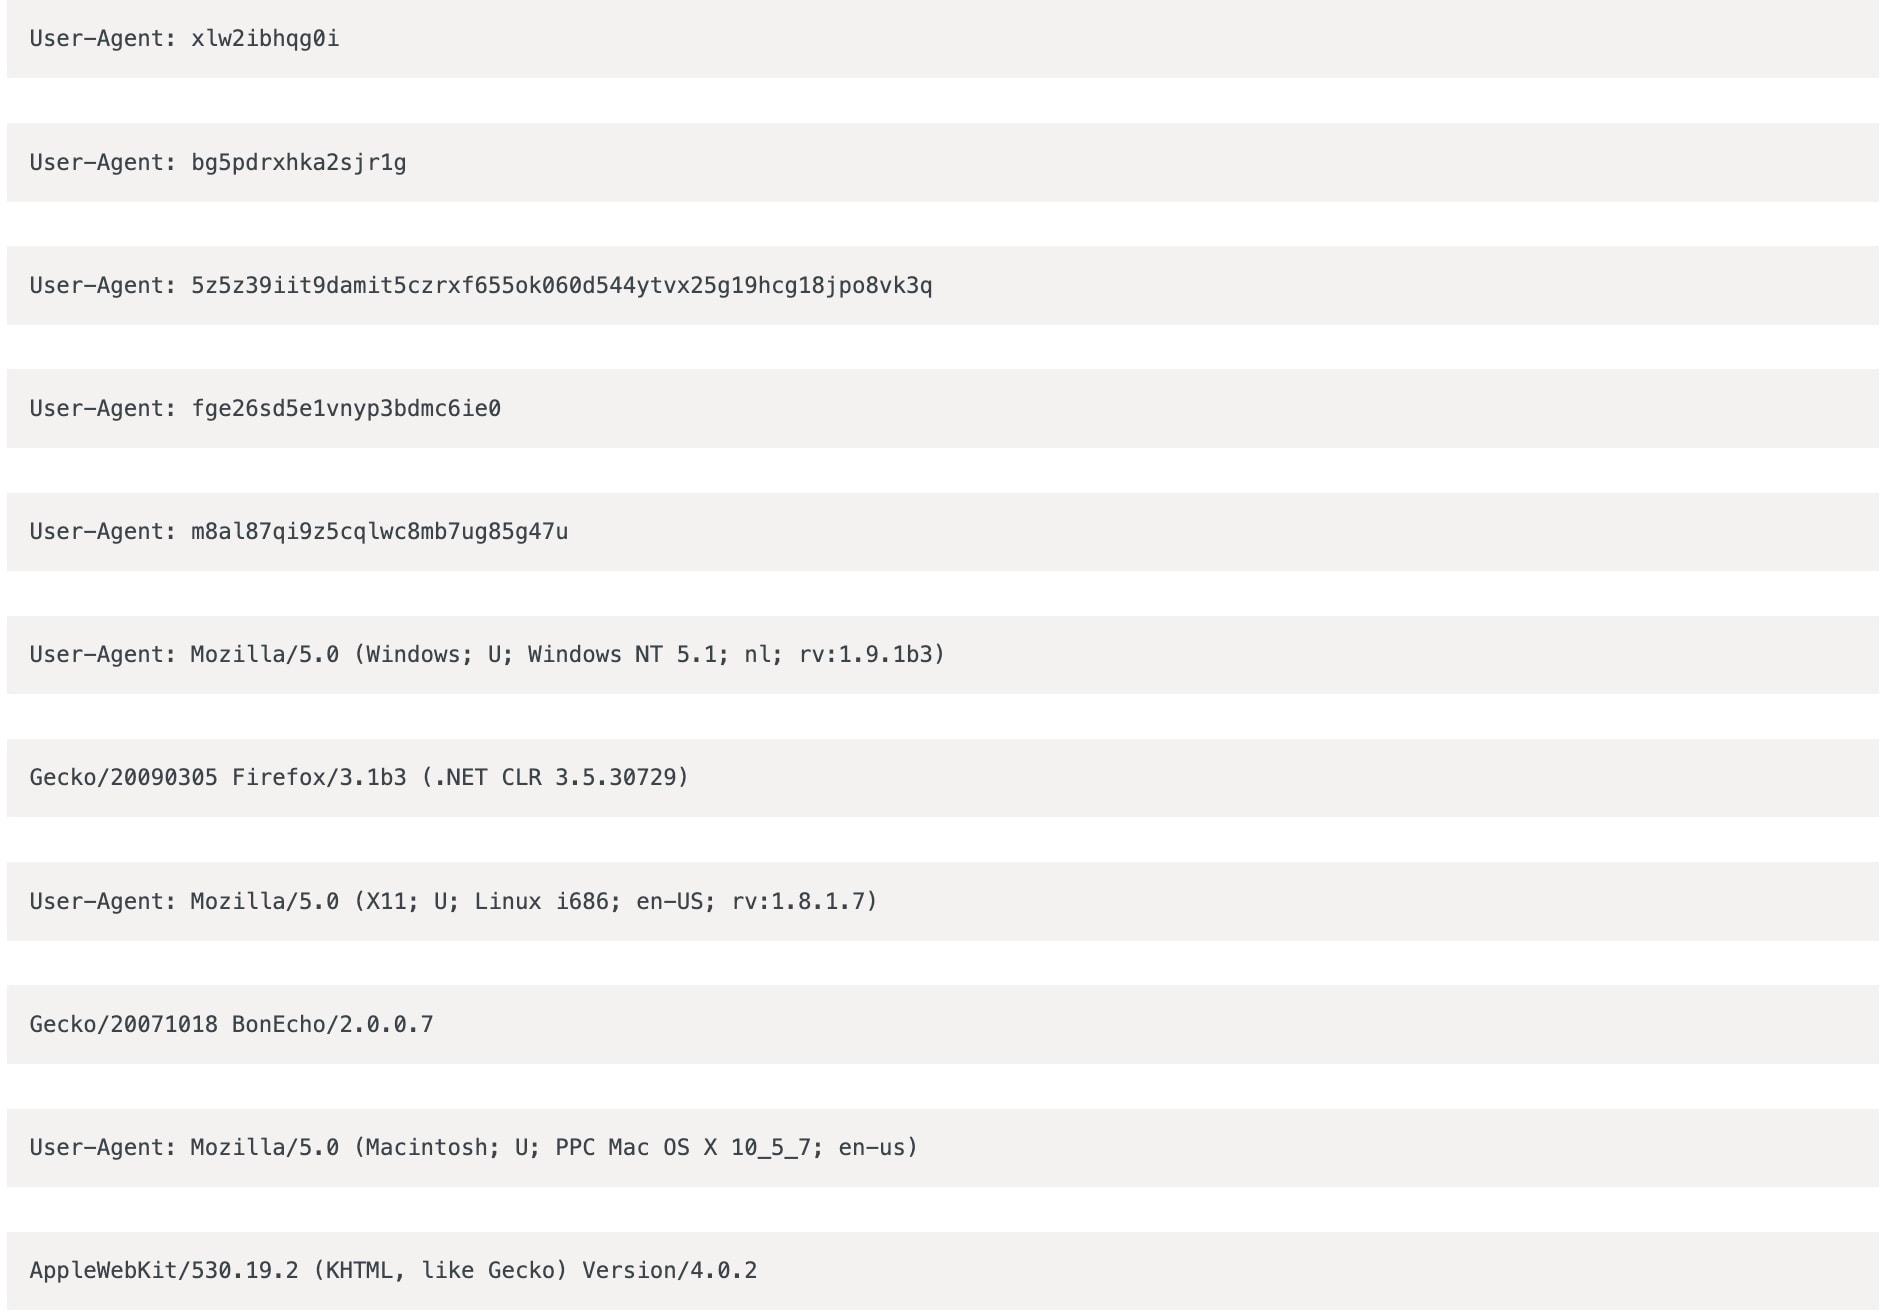Click the Gecko/20090305 code line
Image resolution: width=1882 pixels, height=1314 pixels.
(123, 778)
